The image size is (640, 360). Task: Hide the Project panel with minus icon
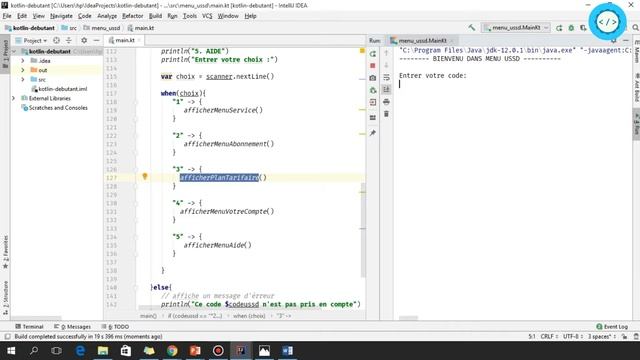click(x=96, y=40)
